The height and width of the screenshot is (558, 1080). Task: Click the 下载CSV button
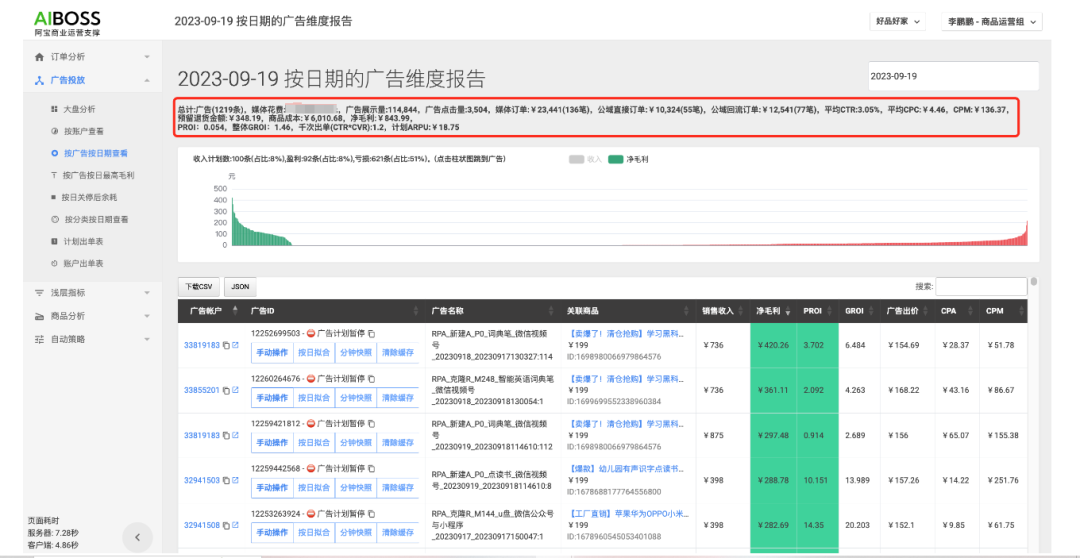point(199,286)
